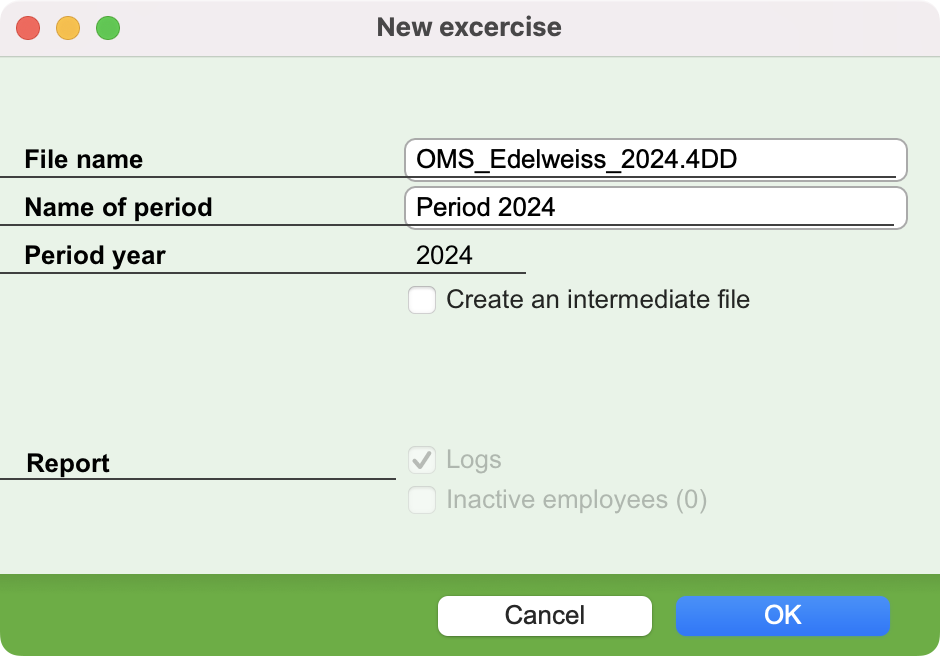
Task: Minimize the dialog using the yellow button
Action: (x=68, y=28)
